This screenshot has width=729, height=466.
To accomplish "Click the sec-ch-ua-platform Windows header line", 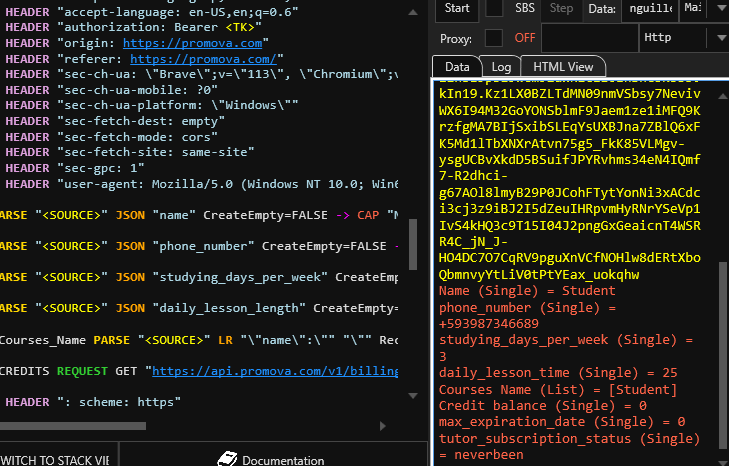I will tap(152, 105).
